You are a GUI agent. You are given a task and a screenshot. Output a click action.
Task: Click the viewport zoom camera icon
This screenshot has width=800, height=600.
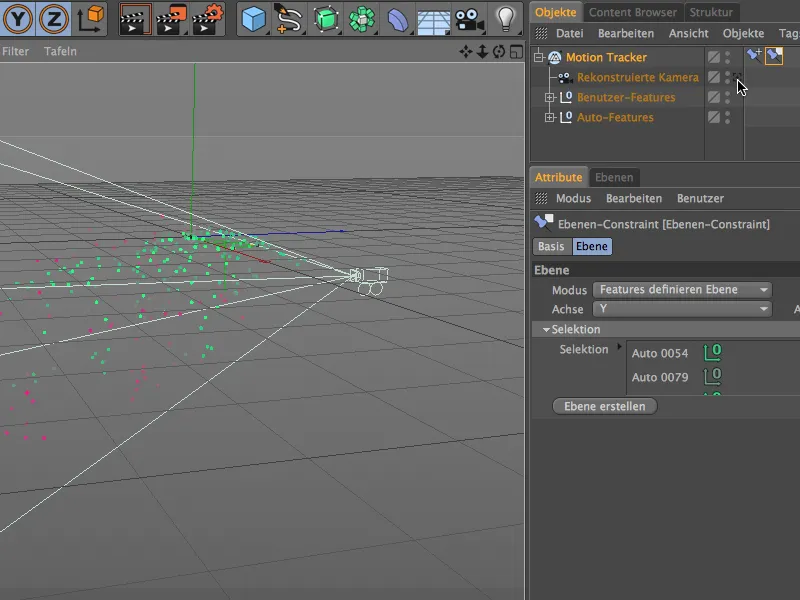coord(482,52)
